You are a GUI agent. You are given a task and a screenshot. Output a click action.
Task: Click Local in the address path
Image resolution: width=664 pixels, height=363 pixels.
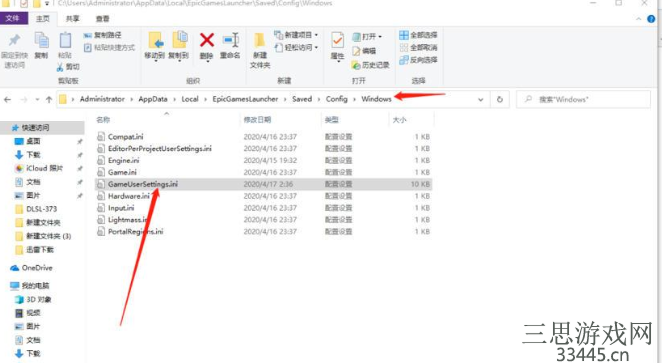(190, 99)
